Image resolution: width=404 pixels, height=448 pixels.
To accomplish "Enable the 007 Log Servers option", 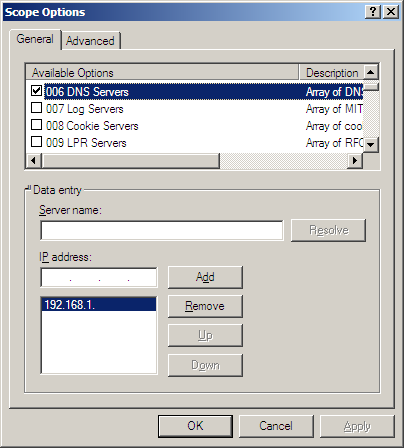I will [36, 108].
